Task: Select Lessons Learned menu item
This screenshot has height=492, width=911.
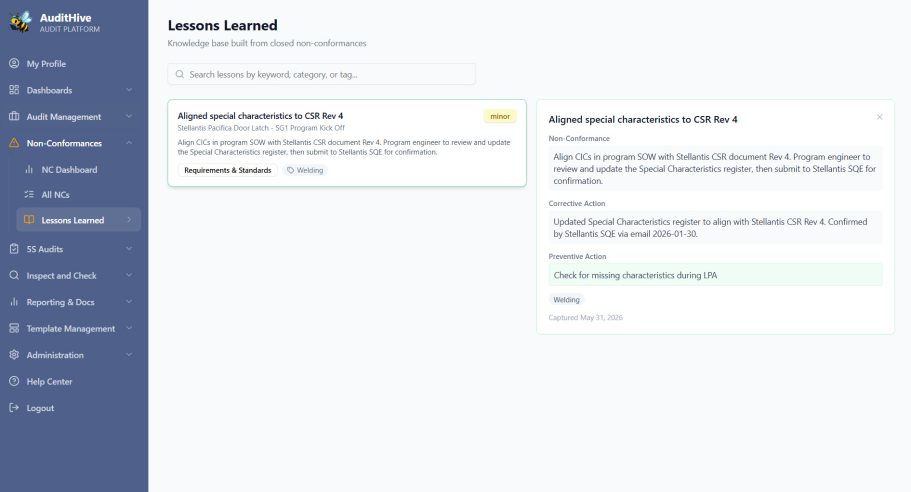Action: pos(78,220)
